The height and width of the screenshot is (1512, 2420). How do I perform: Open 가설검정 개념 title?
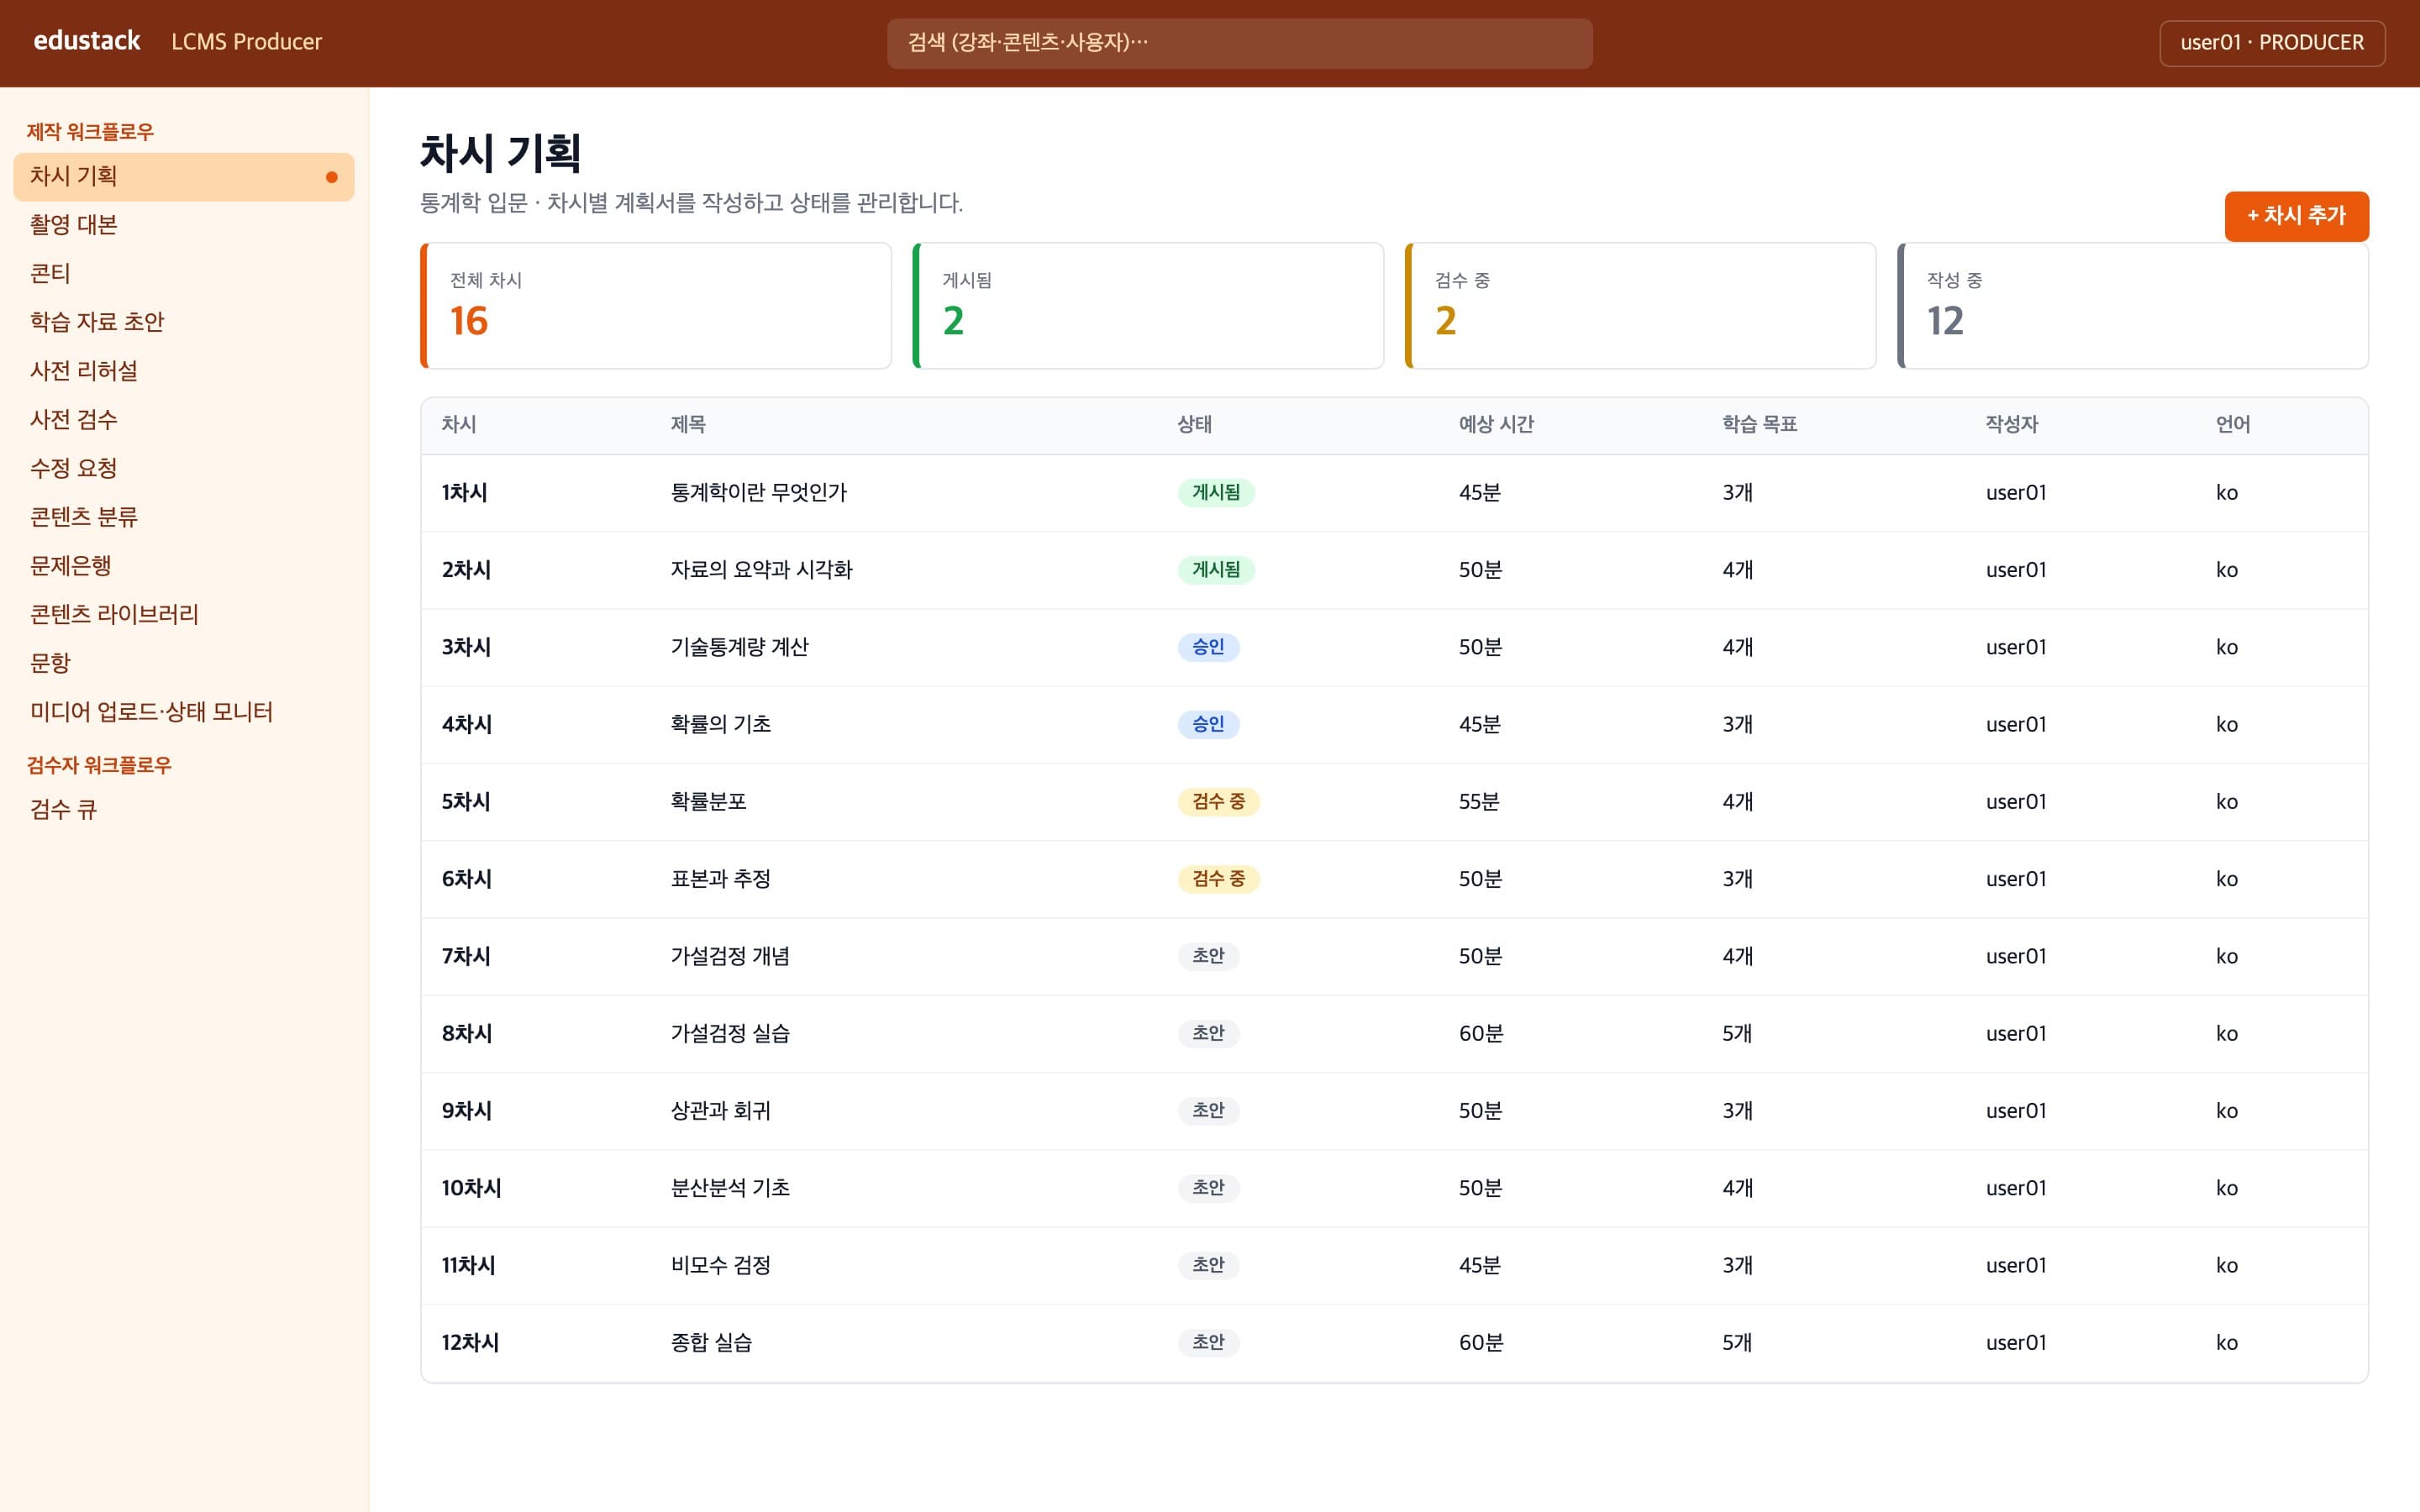click(730, 957)
